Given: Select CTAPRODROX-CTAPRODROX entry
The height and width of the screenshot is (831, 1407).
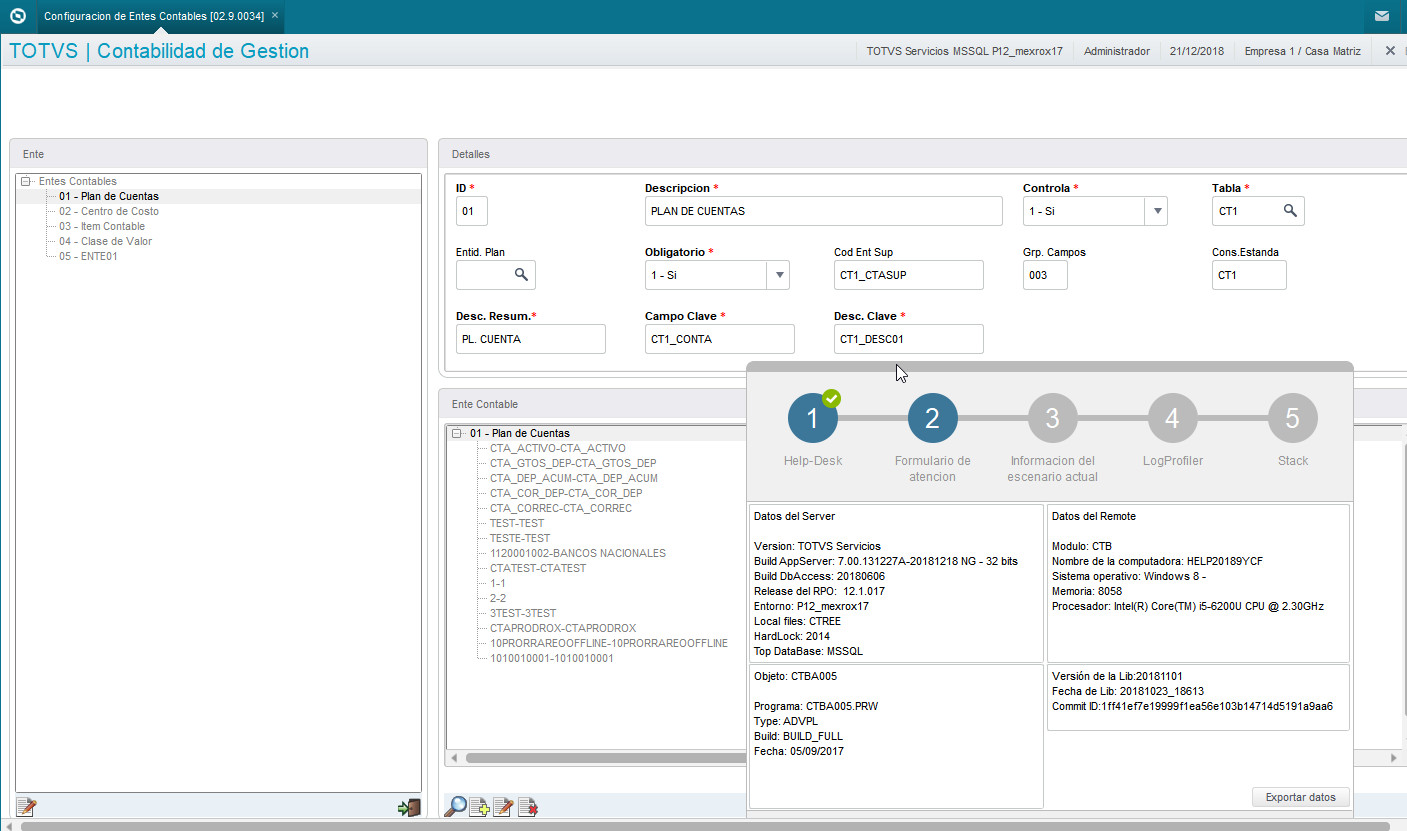Looking at the screenshot, I should (563, 628).
